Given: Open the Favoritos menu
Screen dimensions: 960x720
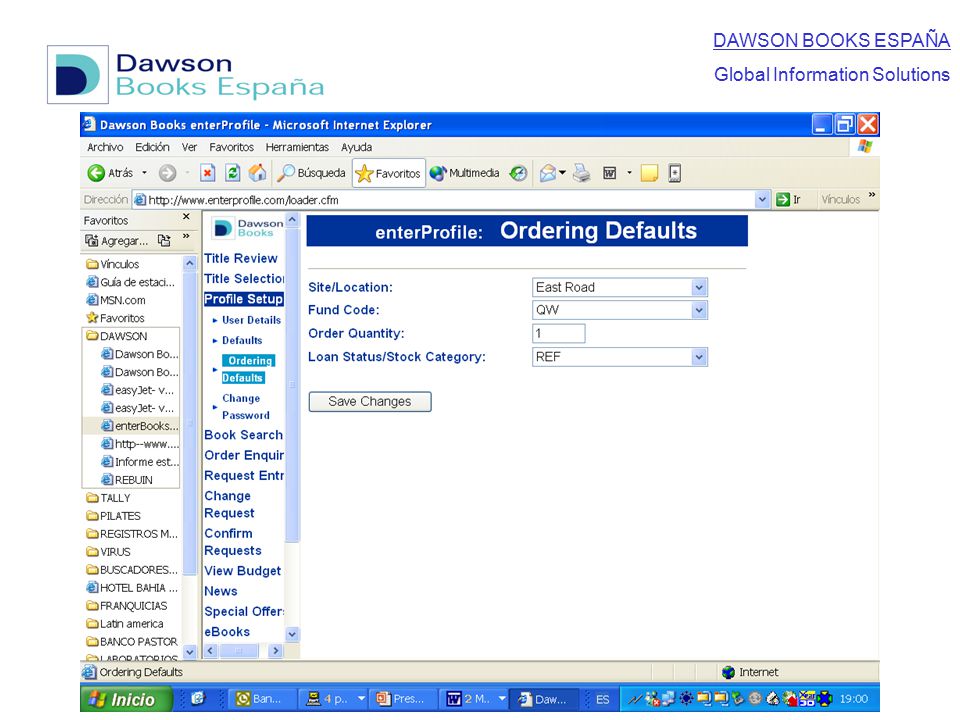Looking at the screenshot, I should 231,147.
